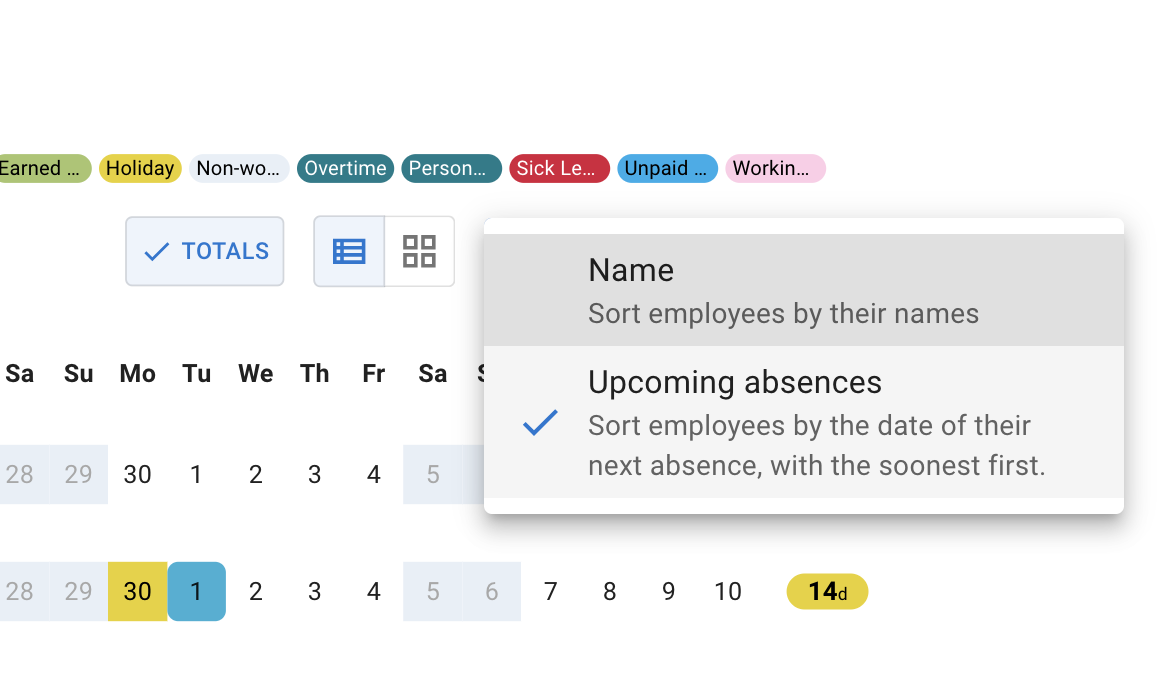Image resolution: width=1162 pixels, height=676 pixels.
Task: Select the yellow highlighted date 30
Action: click(137, 591)
